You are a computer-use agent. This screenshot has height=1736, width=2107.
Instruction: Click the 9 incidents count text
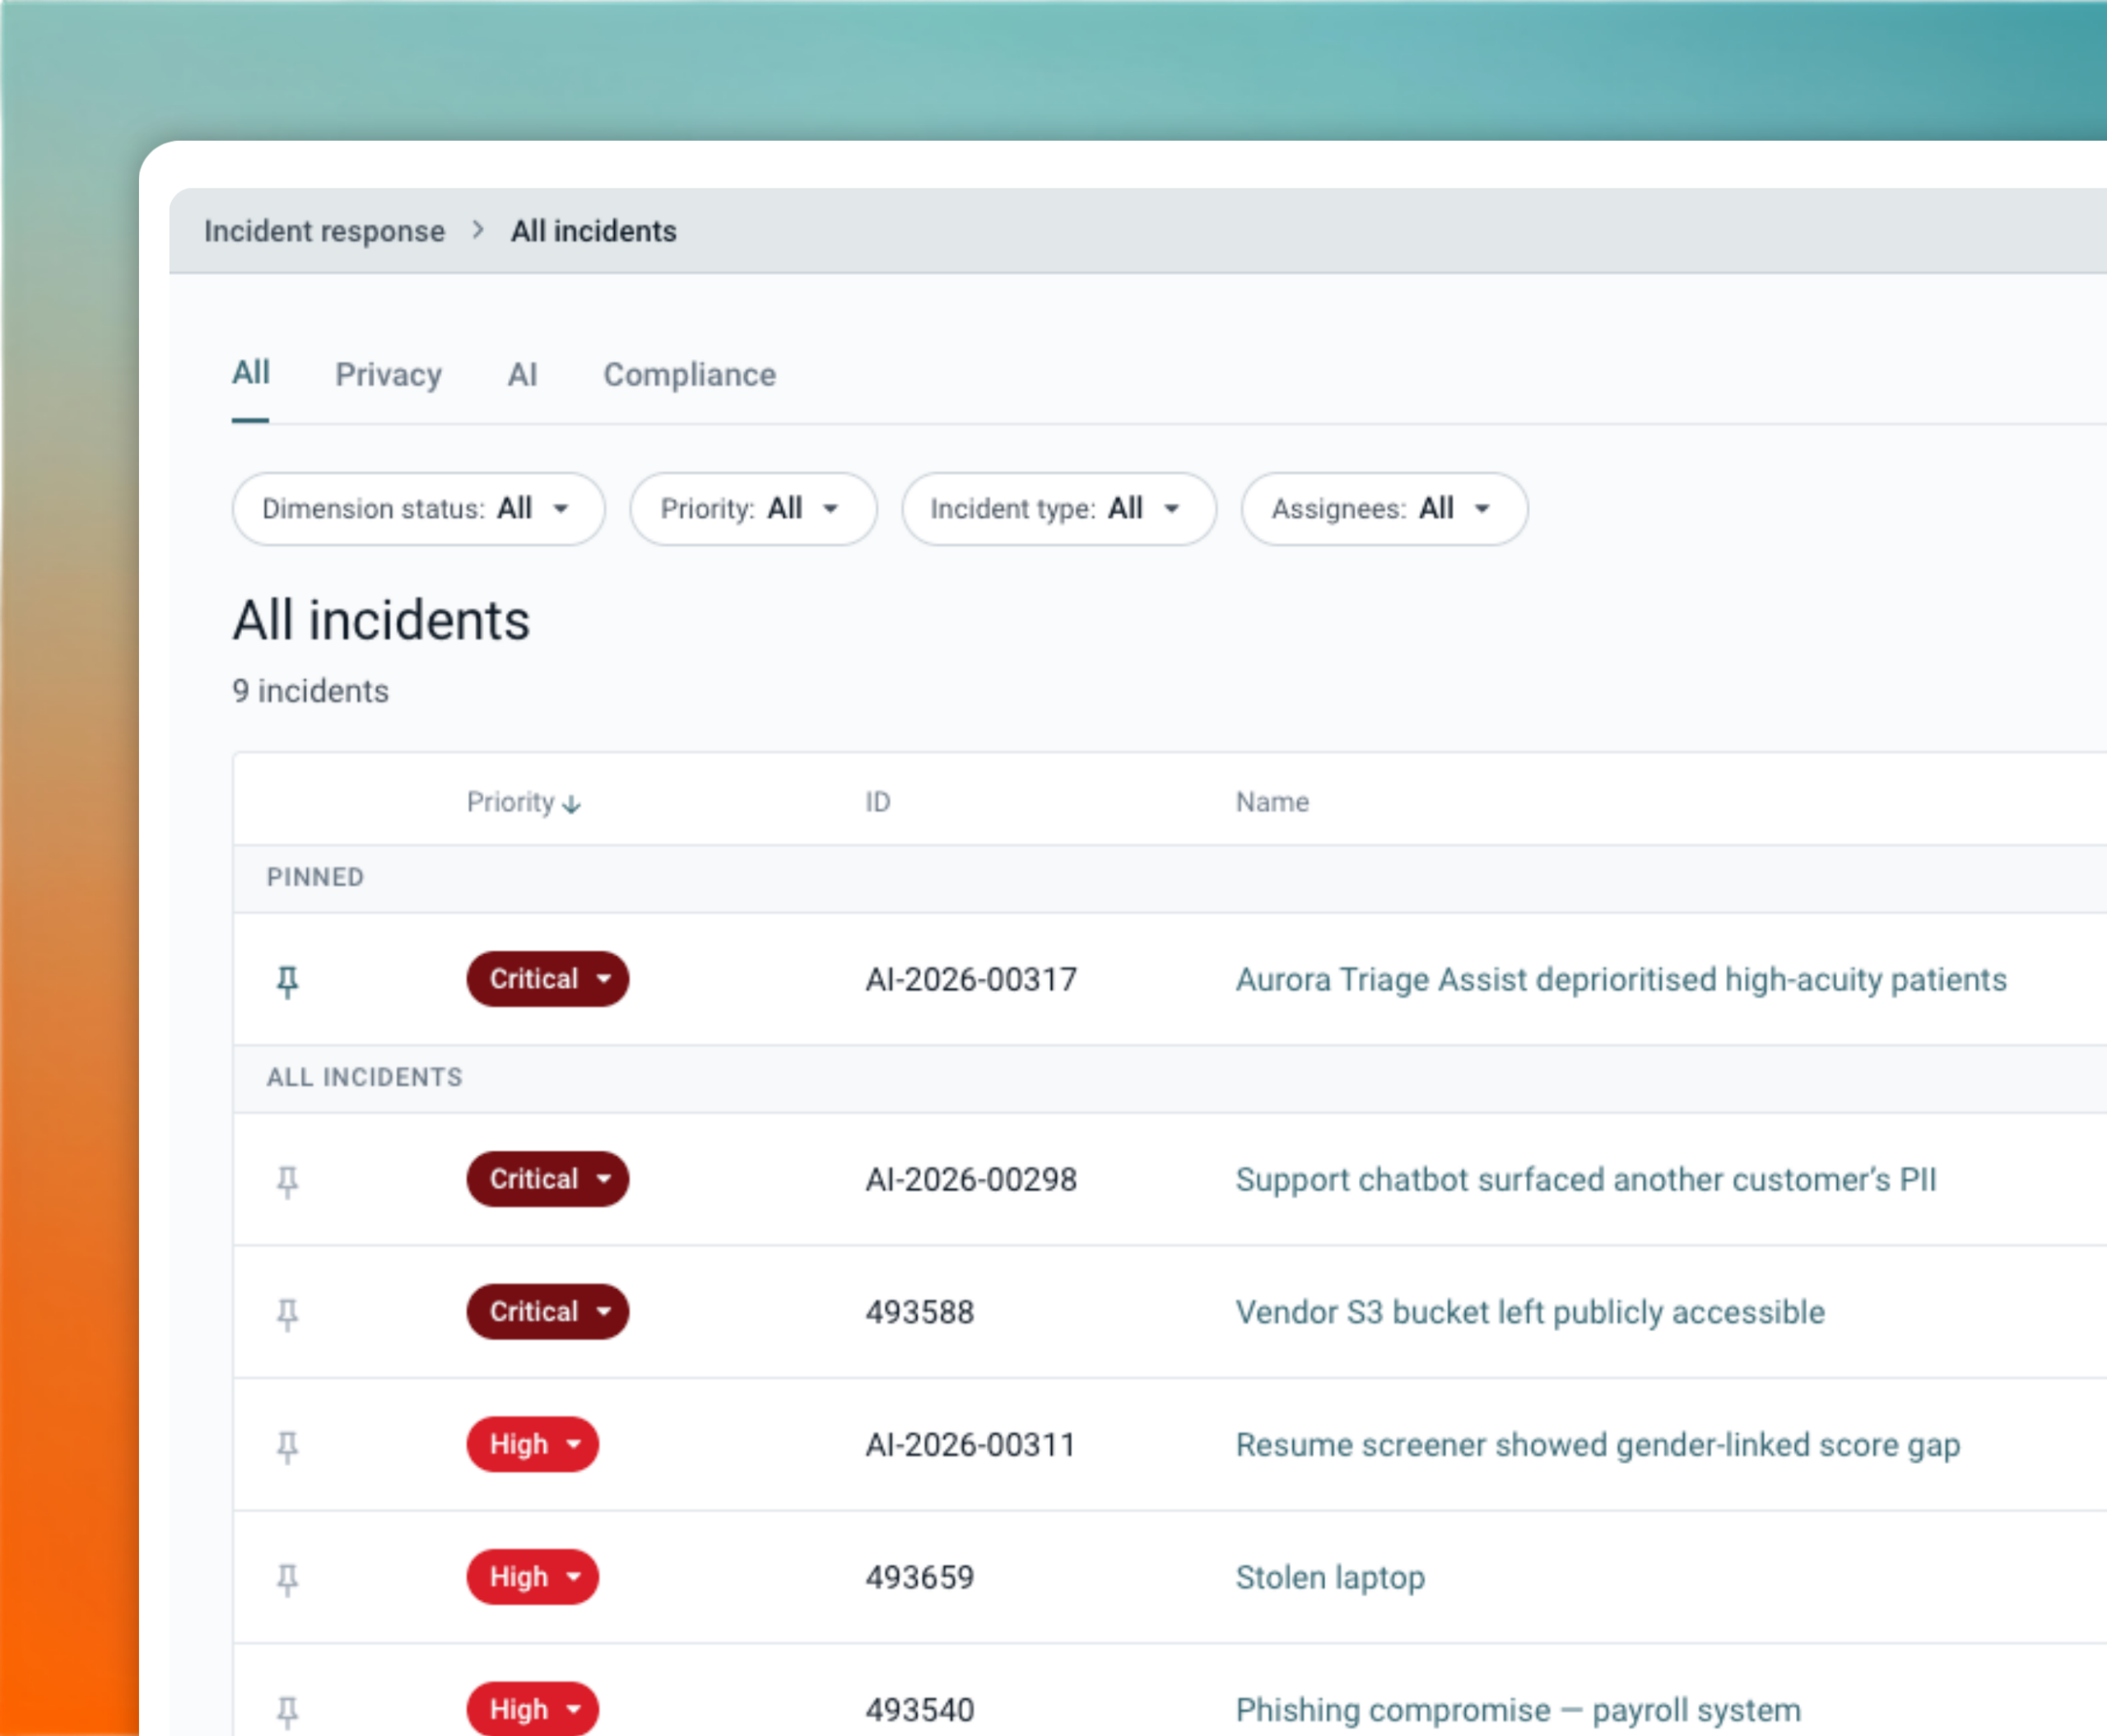coord(311,691)
